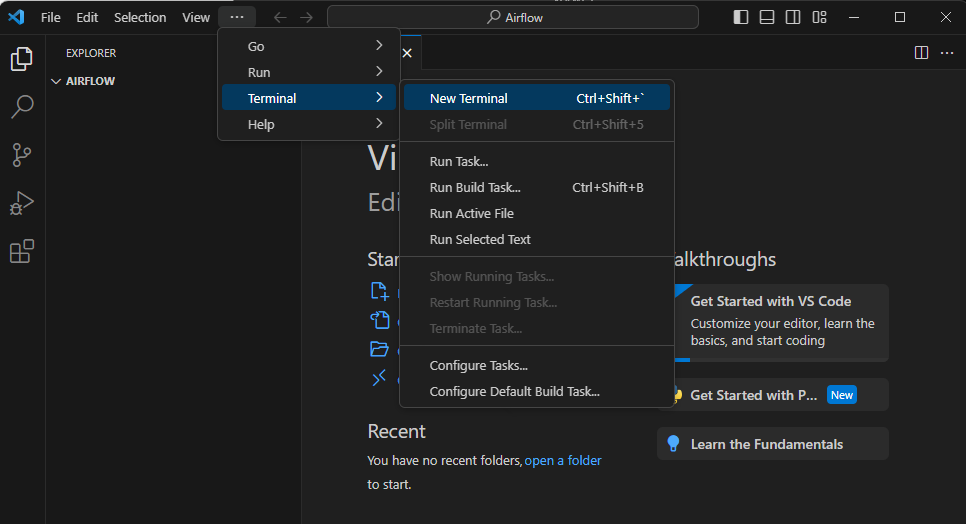Image resolution: width=966 pixels, height=524 pixels.
Task: Click the New File icon under Start
Action: (x=380, y=291)
